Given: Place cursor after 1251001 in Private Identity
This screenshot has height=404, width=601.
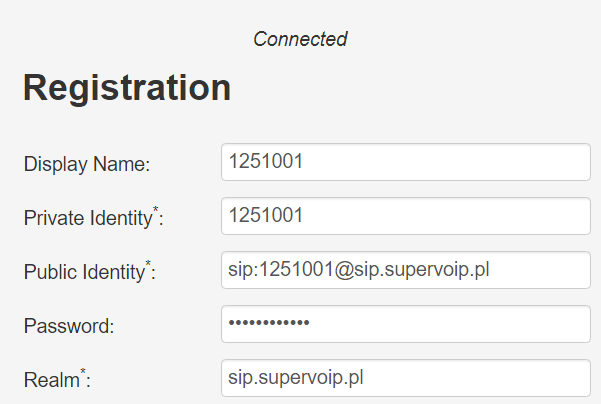Looking at the screenshot, I should point(304,216).
